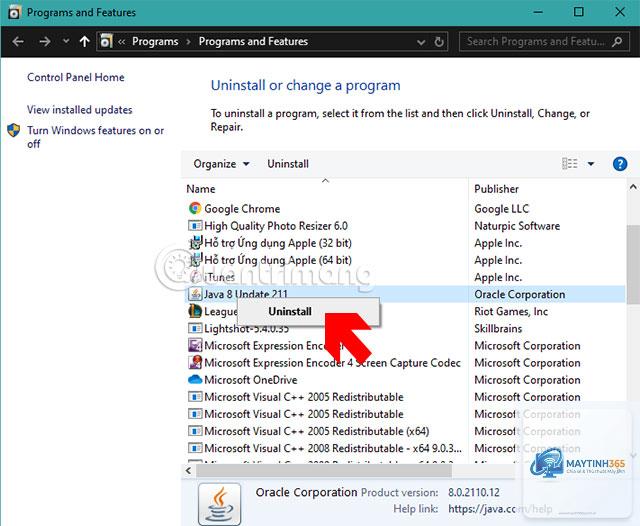Select Programs and Features breadcrumb
The height and width of the screenshot is (526, 640).
click(253, 42)
